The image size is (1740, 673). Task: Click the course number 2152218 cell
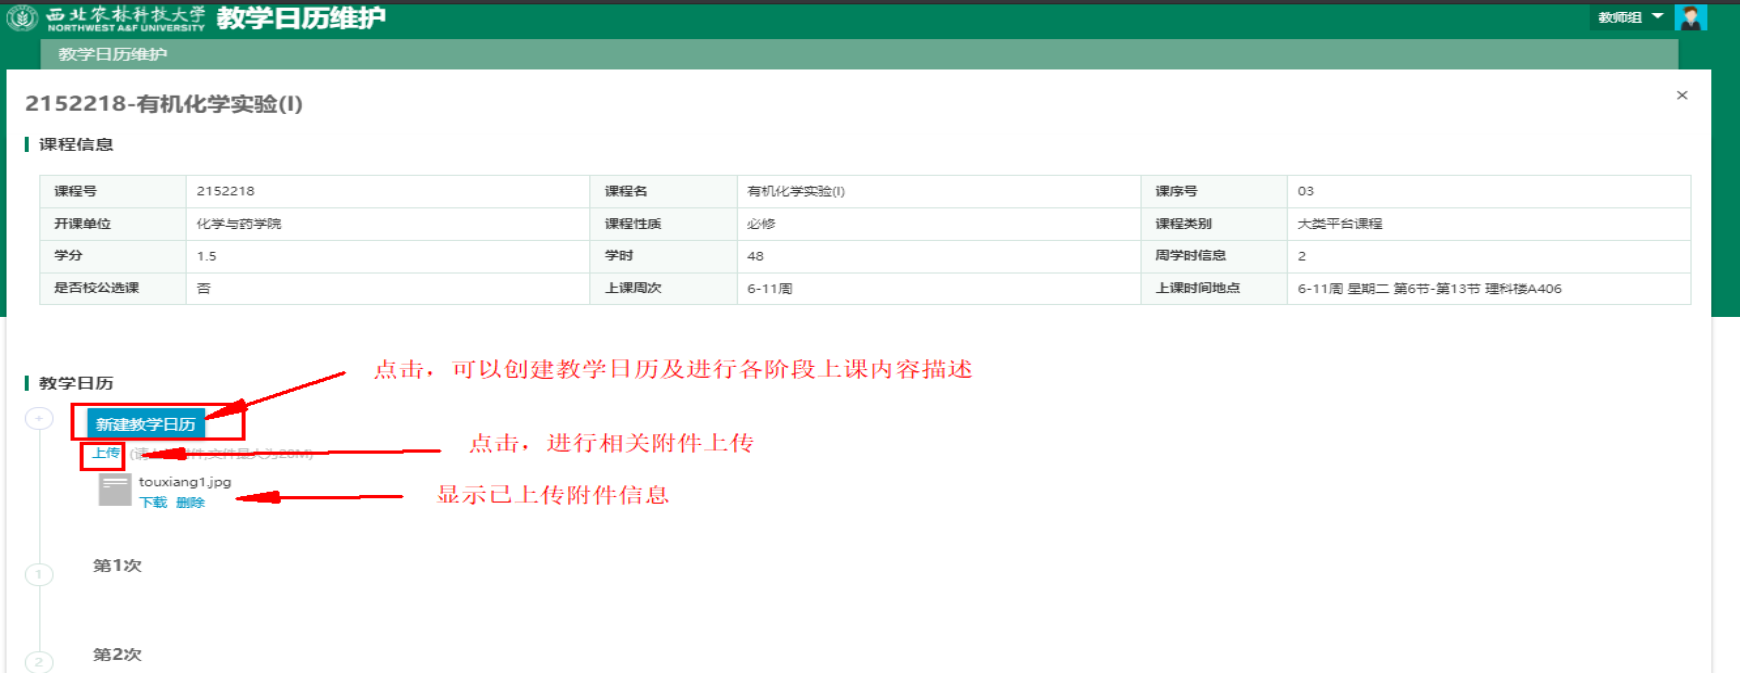[x=226, y=191]
